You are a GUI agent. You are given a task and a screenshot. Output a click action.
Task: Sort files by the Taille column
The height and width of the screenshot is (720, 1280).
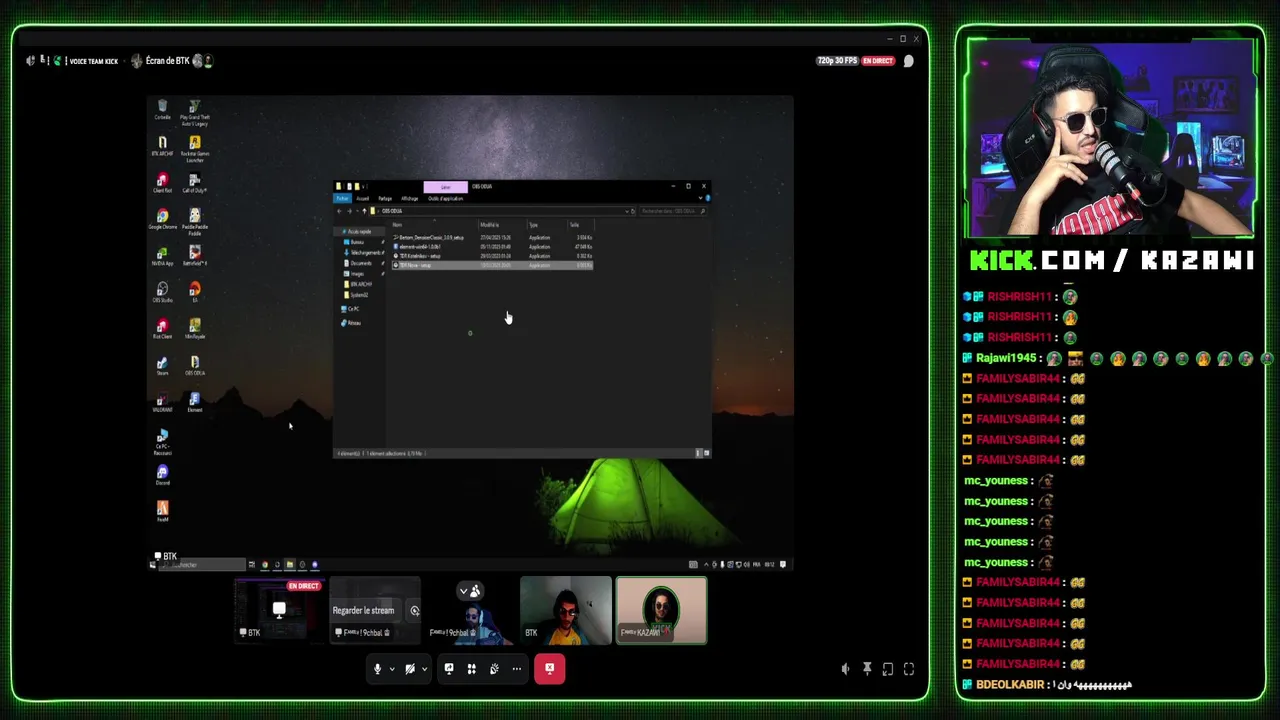pyautogui.click(x=580, y=225)
